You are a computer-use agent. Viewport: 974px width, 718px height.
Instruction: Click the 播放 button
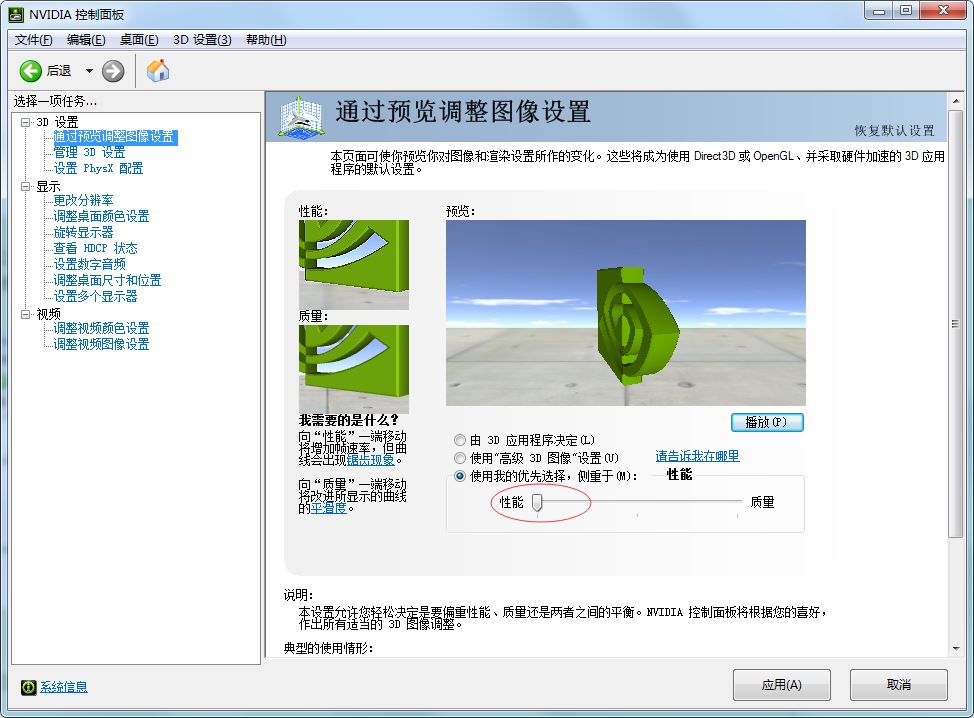[767, 423]
